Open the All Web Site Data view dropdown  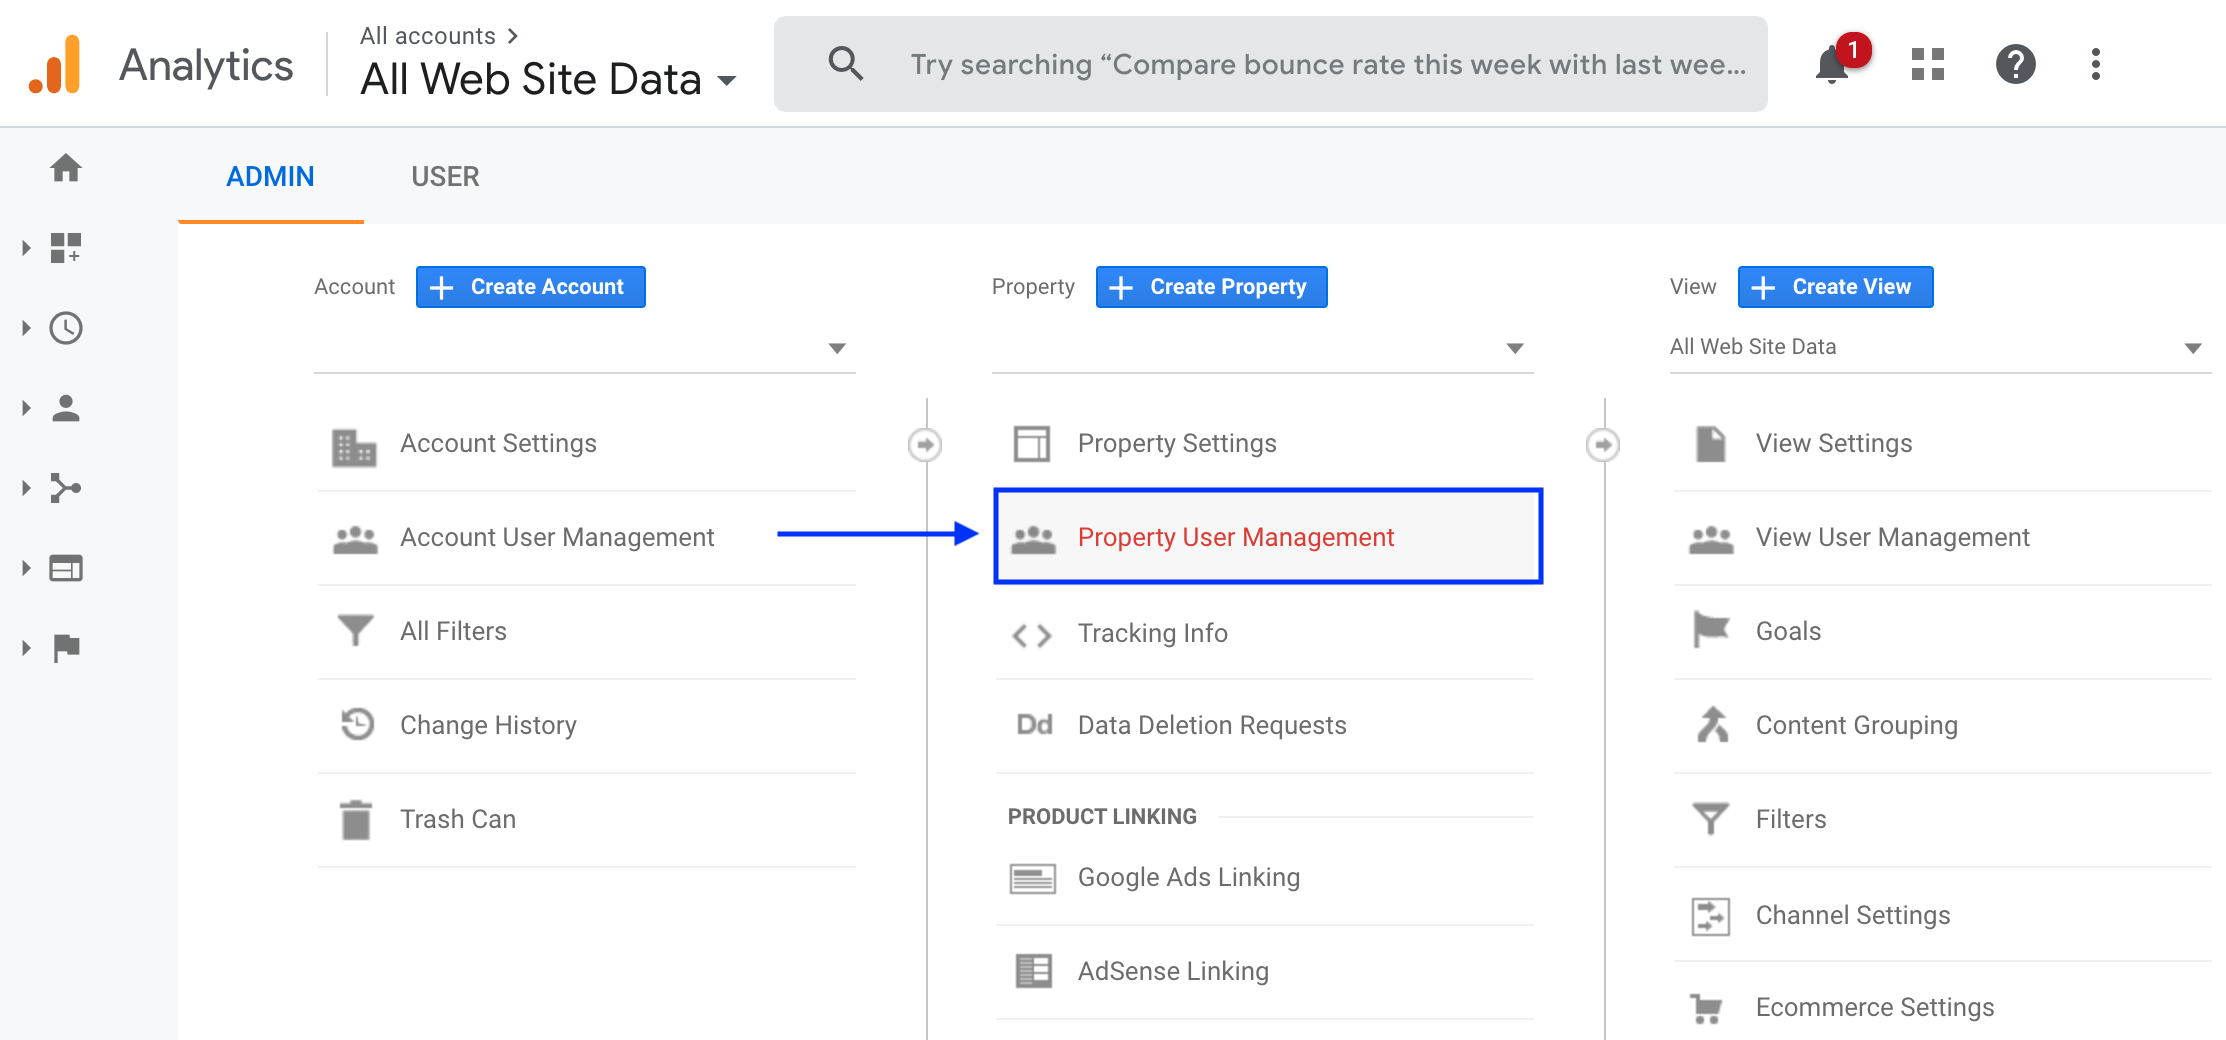[1938, 347]
